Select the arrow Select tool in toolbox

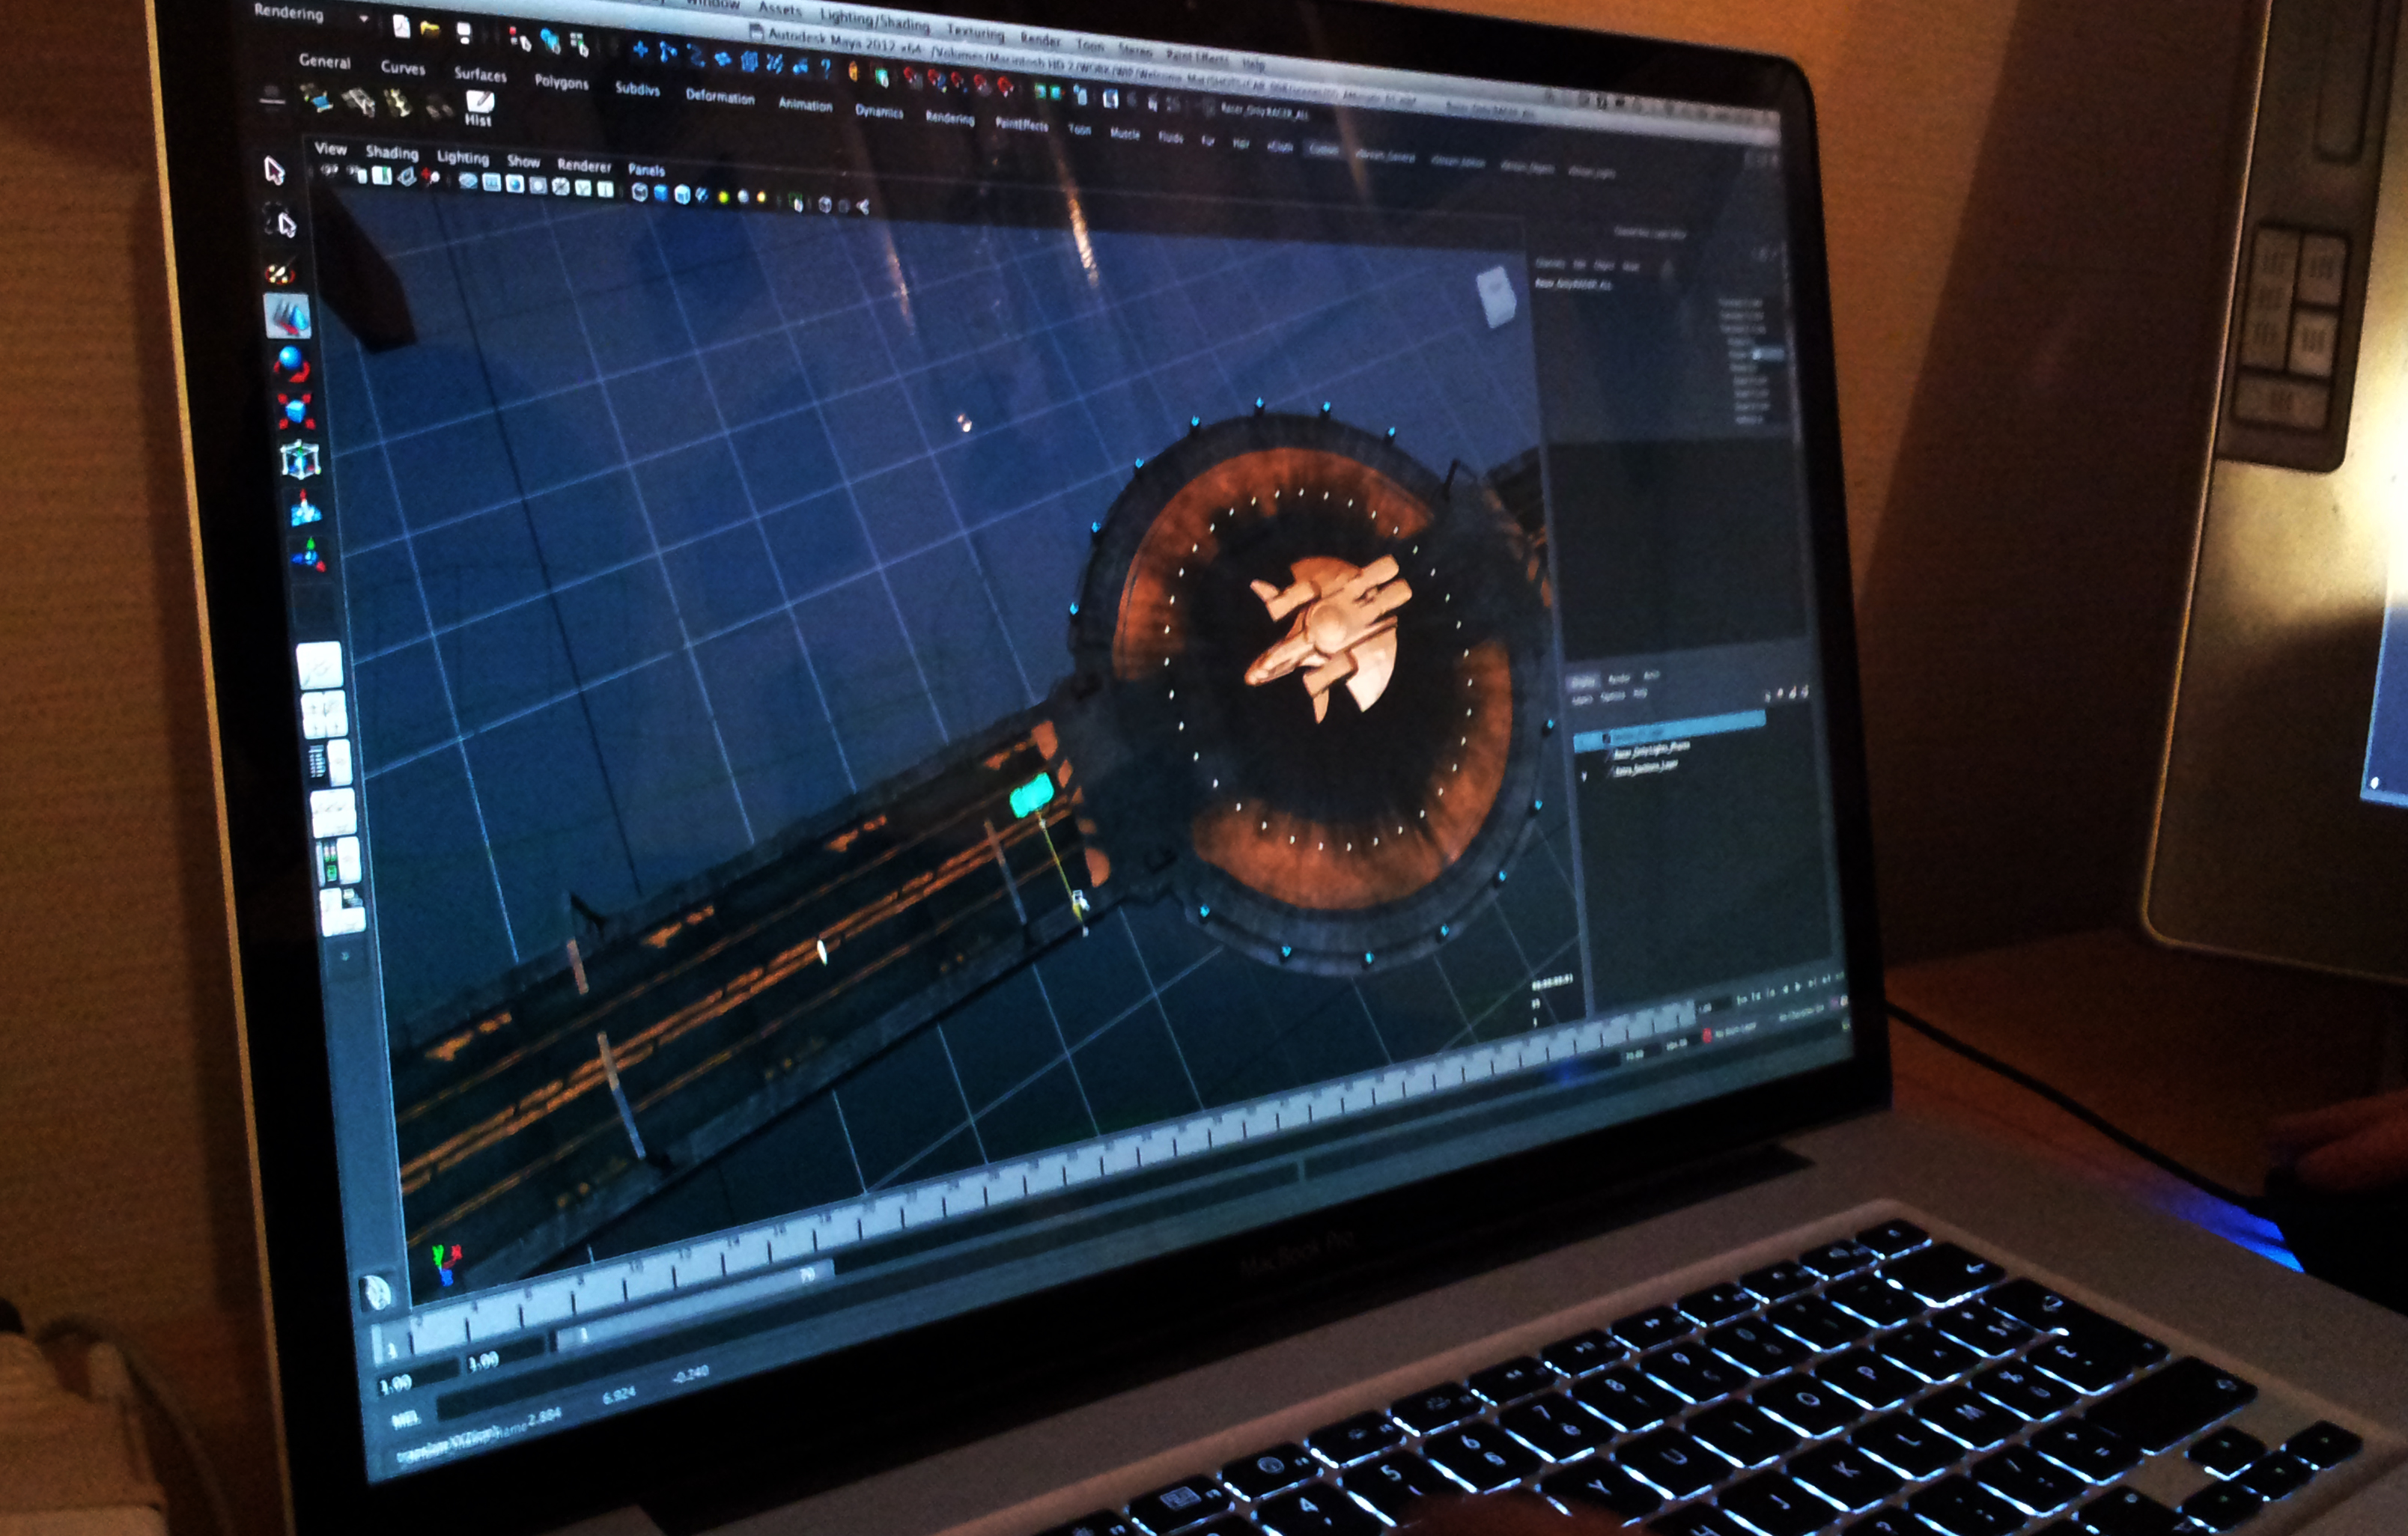(274, 171)
